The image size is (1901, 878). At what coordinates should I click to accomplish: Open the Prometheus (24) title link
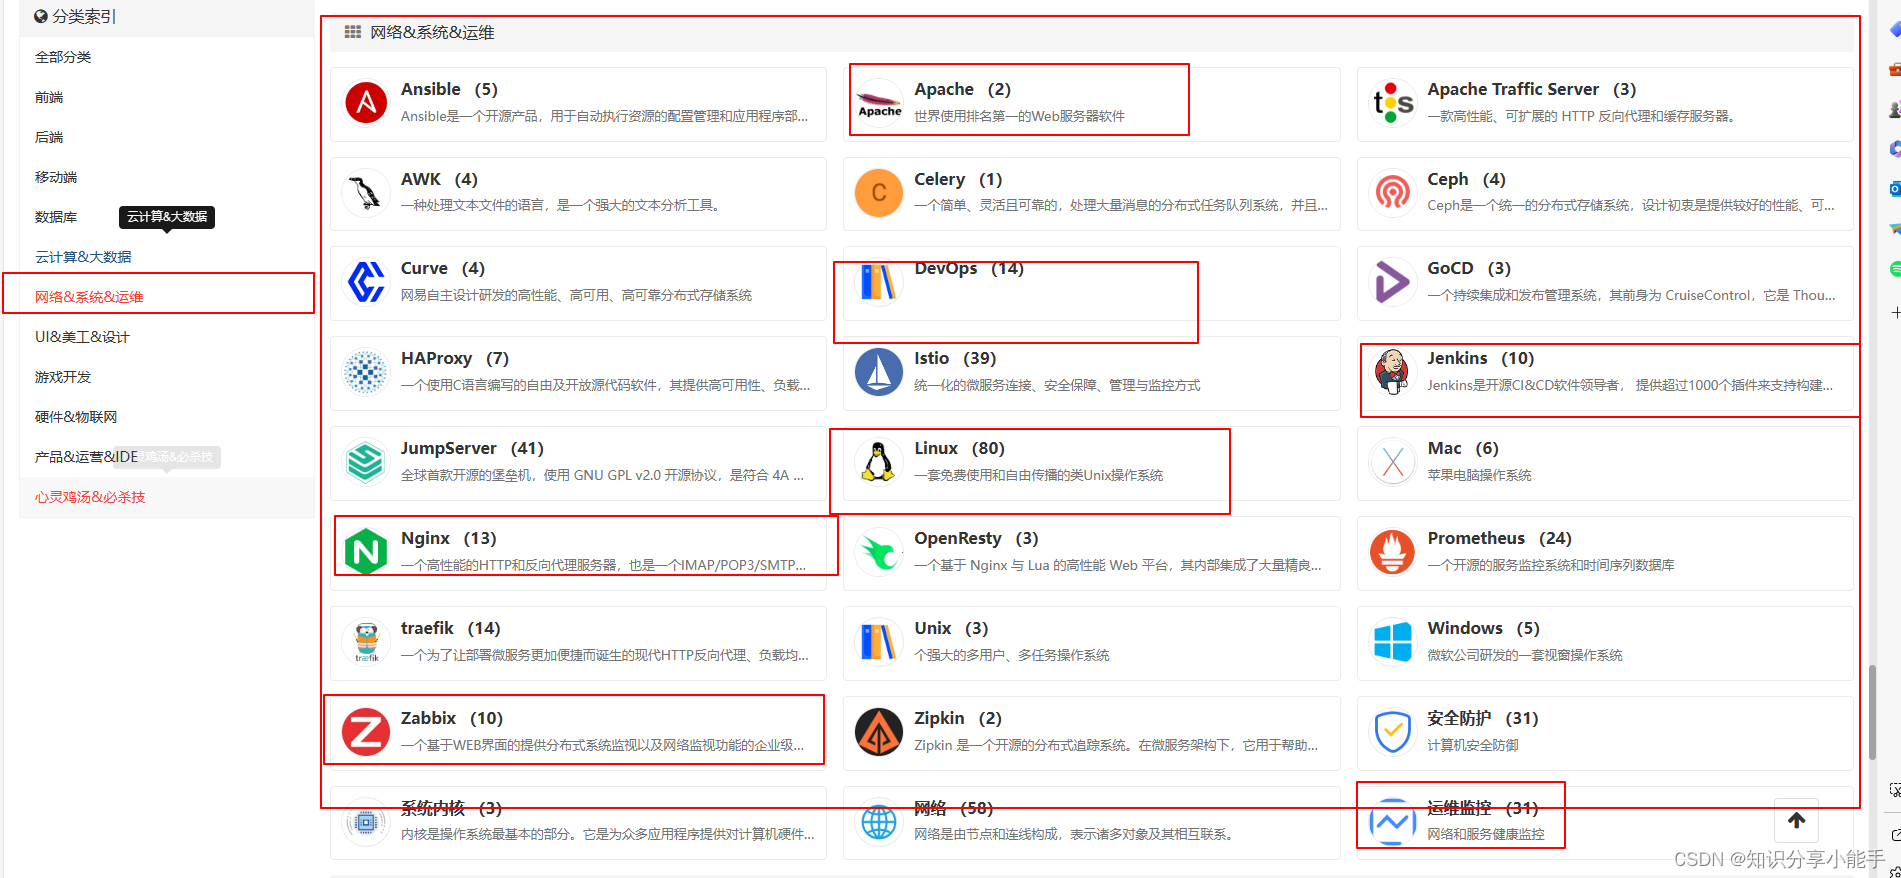[1499, 538]
